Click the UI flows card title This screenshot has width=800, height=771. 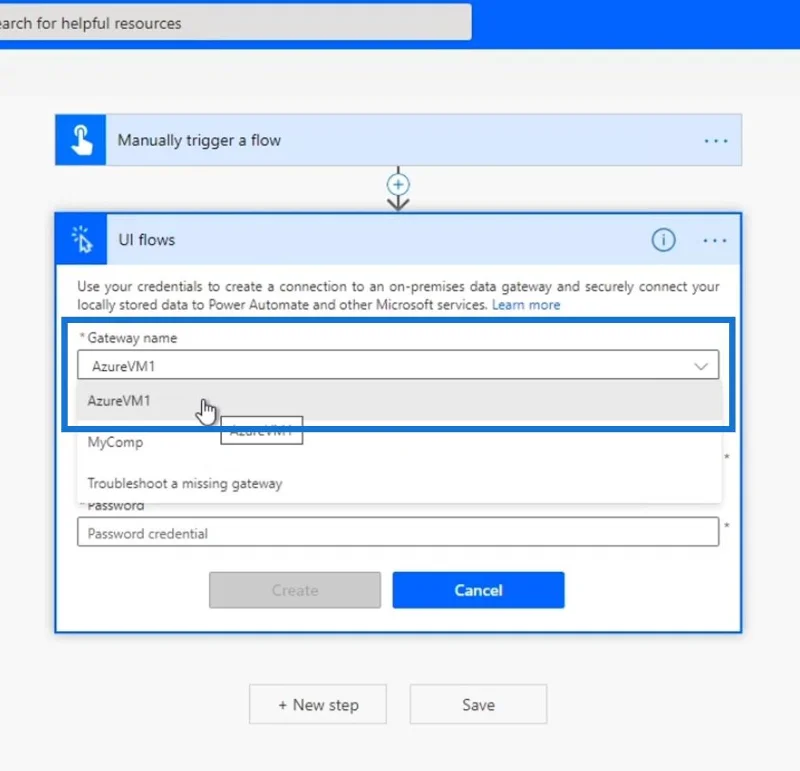146,240
